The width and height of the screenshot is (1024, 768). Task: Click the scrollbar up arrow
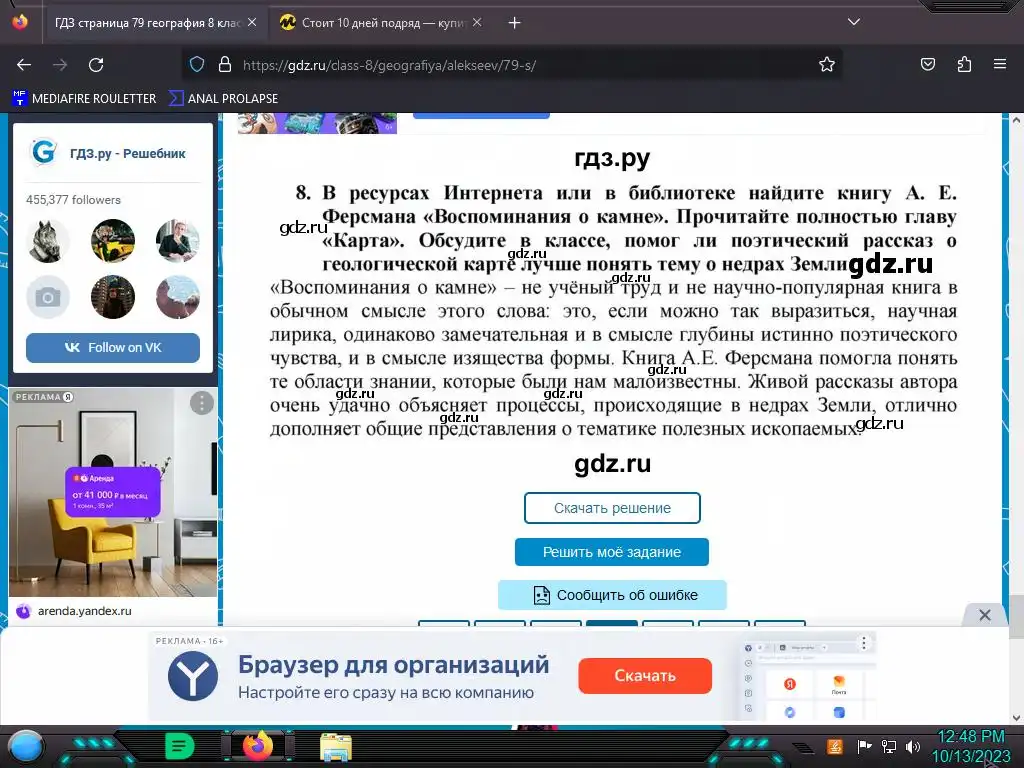point(1016,121)
